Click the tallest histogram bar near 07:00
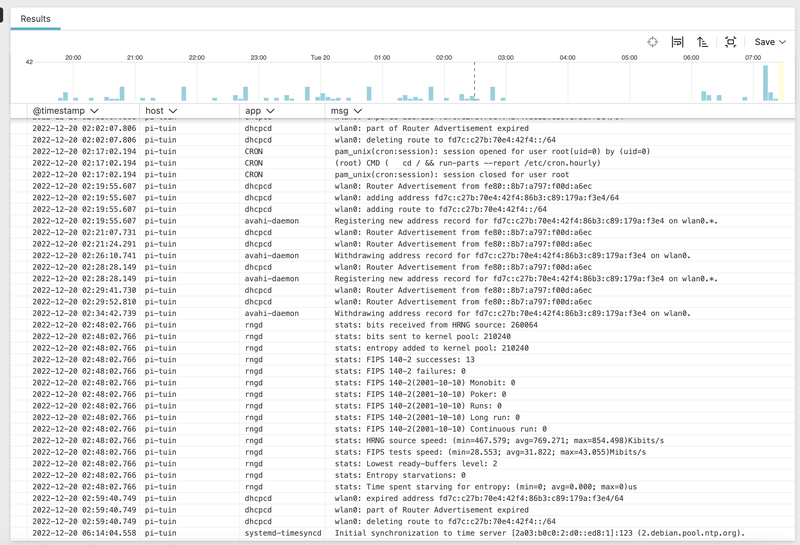The height and width of the screenshot is (545, 800). (x=765, y=83)
